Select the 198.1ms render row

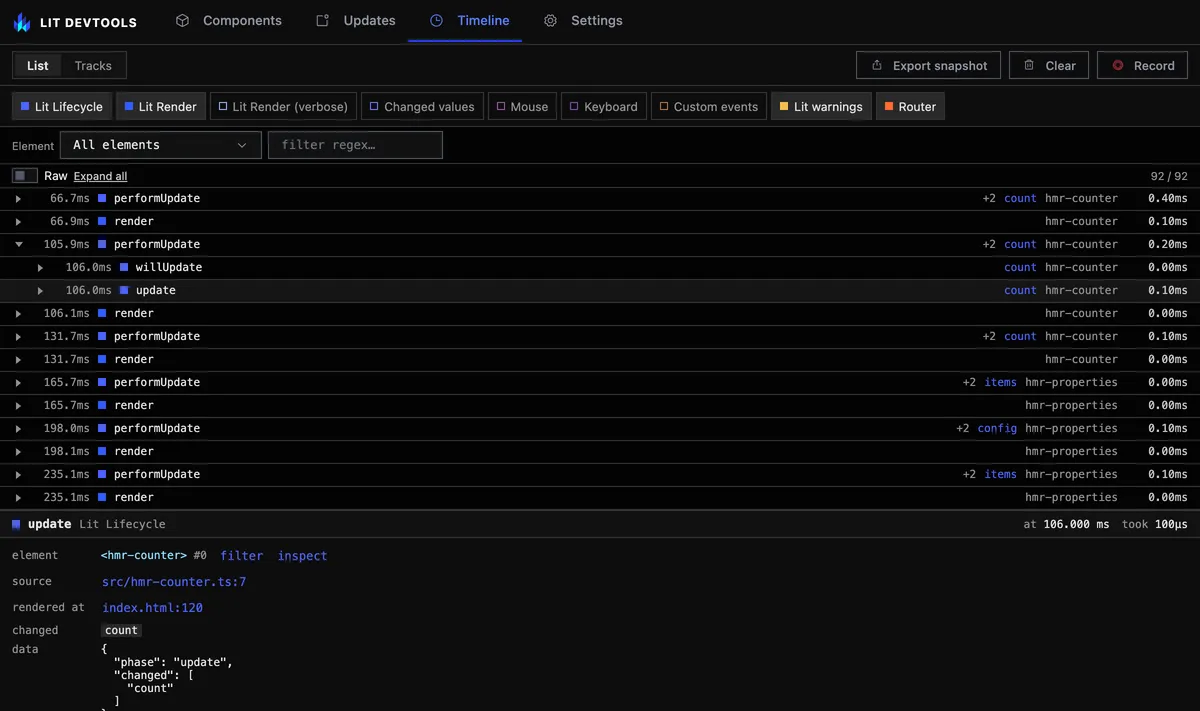click(x=600, y=452)
